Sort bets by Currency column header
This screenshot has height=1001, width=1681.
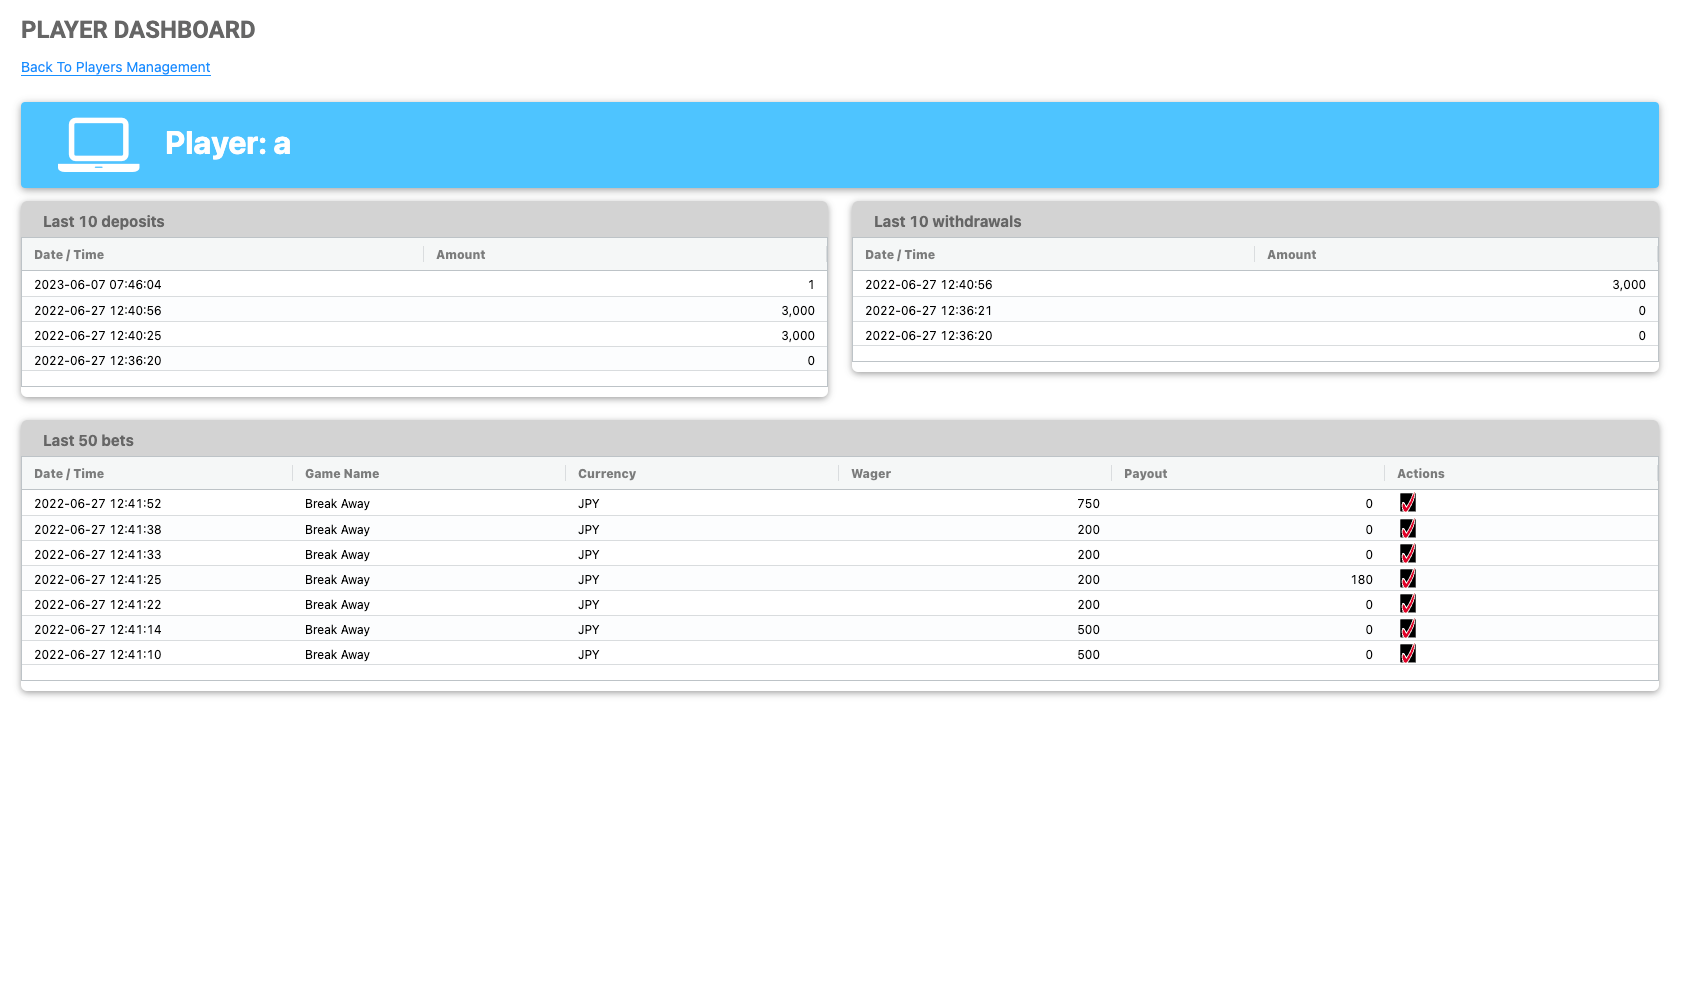point(607,474)
